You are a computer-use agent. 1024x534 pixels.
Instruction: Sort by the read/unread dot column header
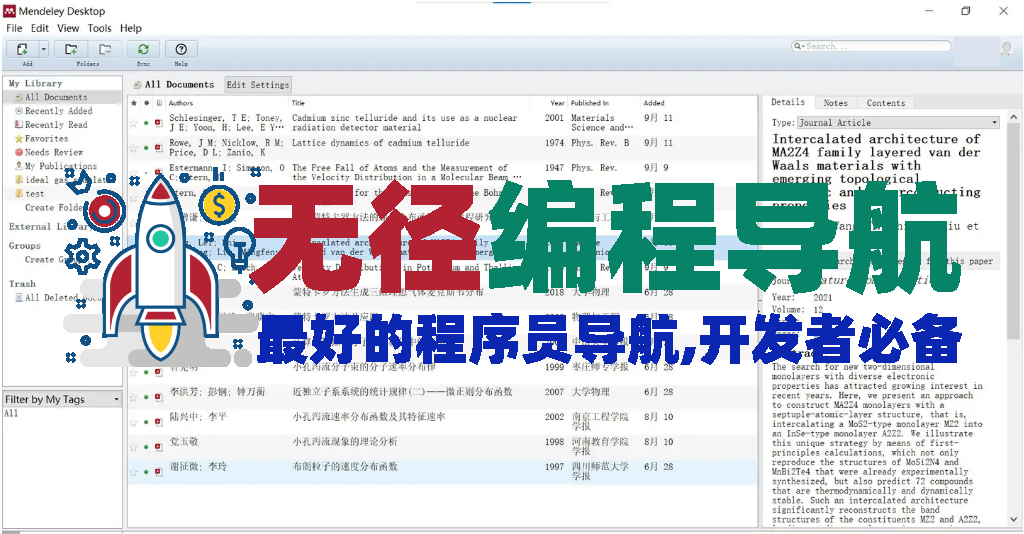[146, 103]
